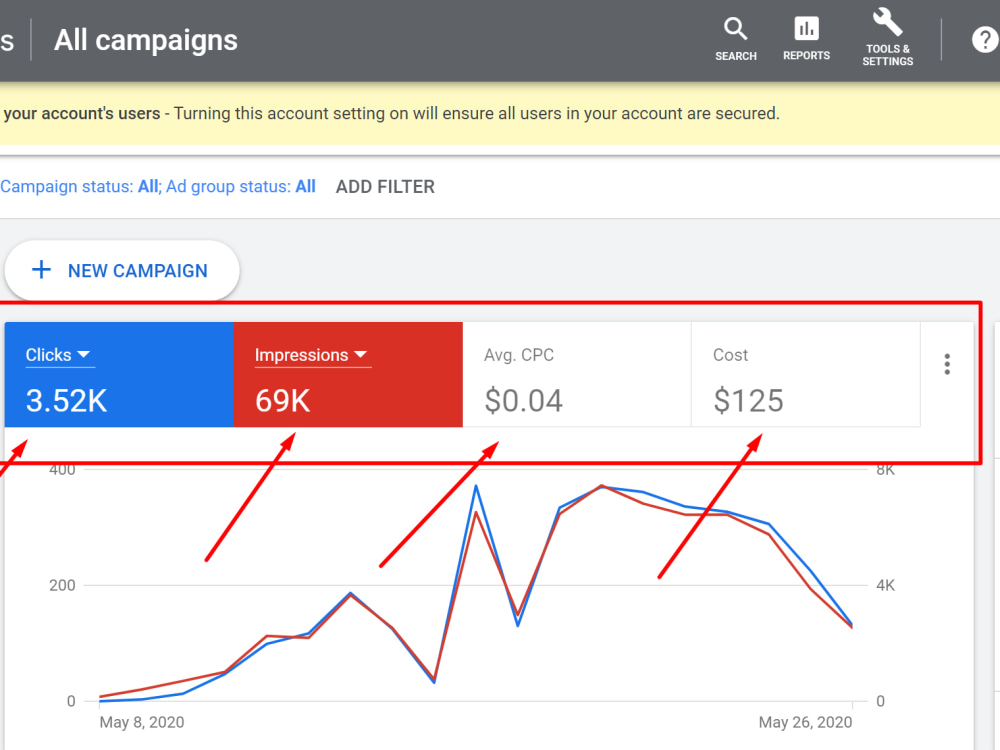The height and width of the screenshot is (750, 1000).
Task: Select the Avg. CPC metric card
Action: 577,374
